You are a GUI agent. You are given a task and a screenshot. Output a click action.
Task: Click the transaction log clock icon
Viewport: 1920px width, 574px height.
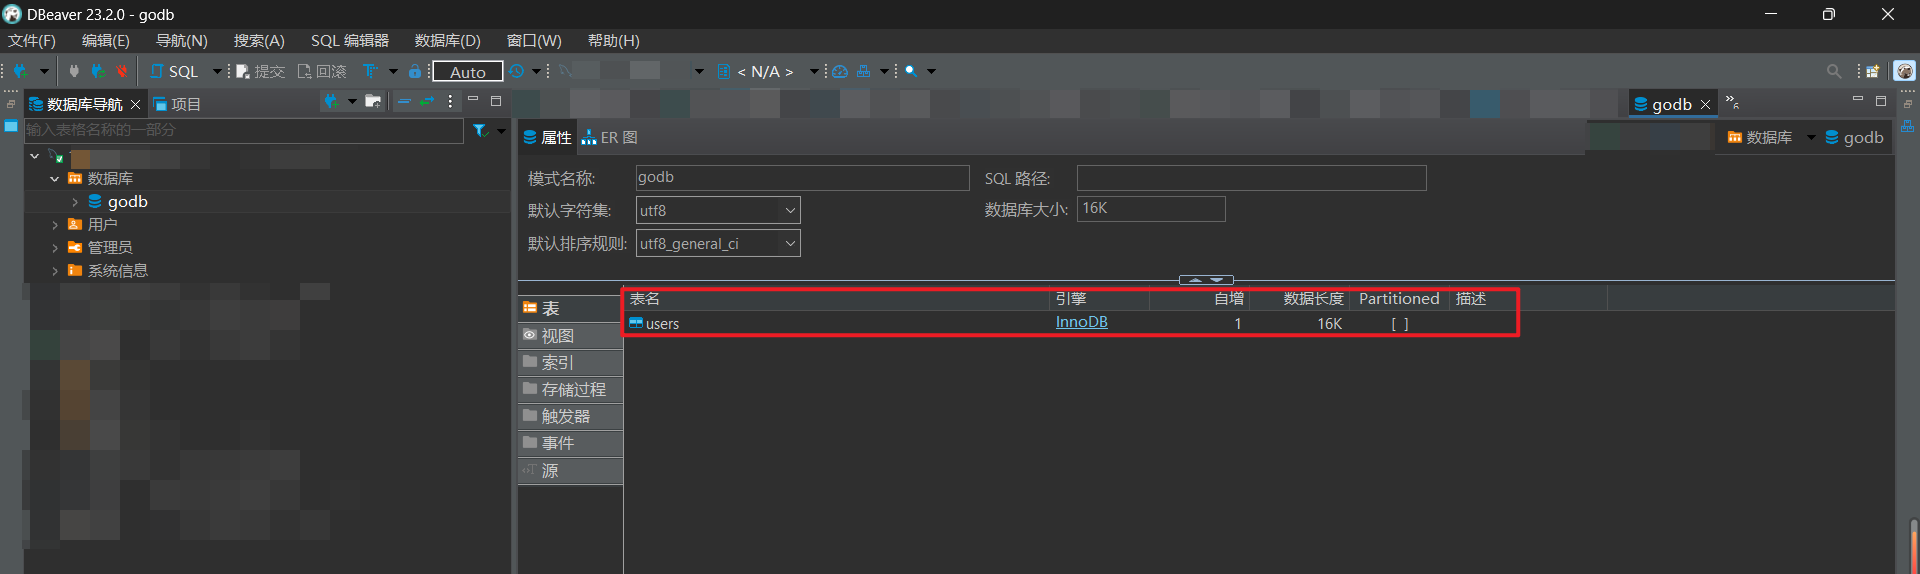(517, 71)
